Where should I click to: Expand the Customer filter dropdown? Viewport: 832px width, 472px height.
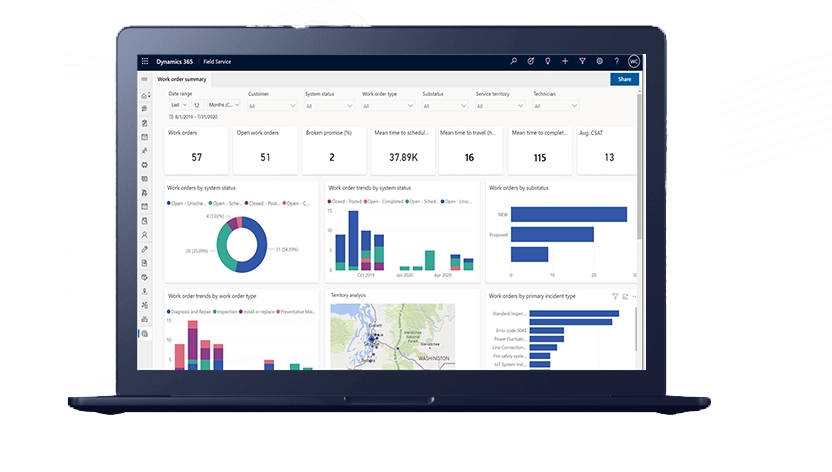point(272,105)
